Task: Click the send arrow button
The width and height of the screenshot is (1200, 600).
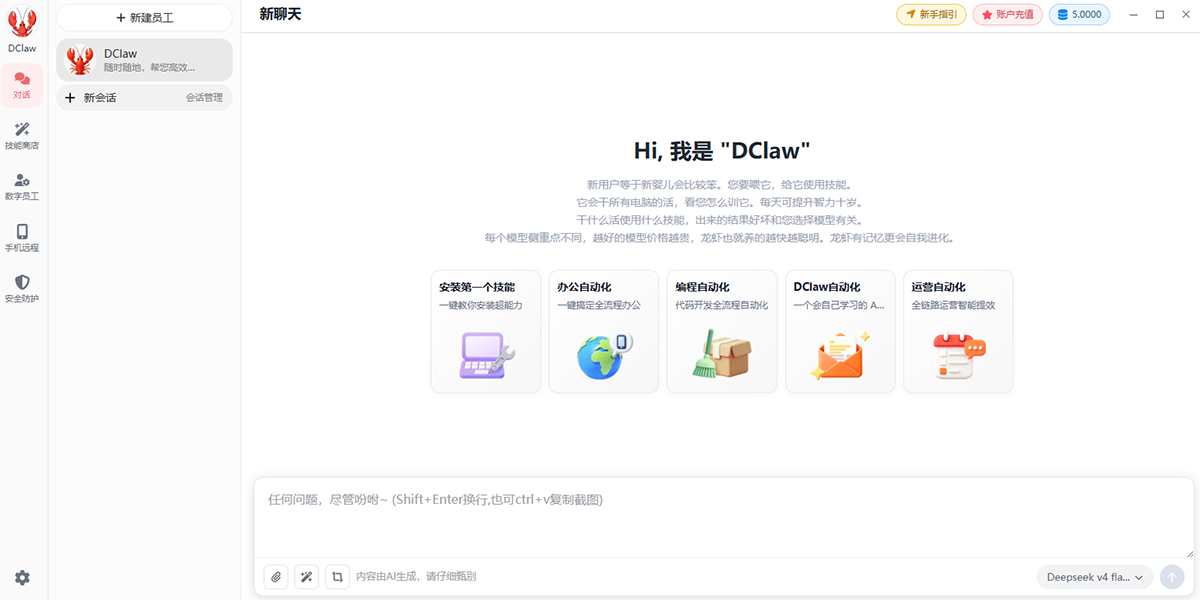Action: tap(1172, 577)
